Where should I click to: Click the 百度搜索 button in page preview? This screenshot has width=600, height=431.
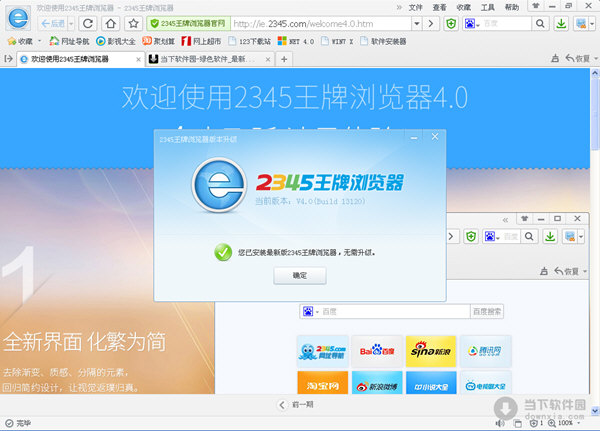tap(487, 312)
